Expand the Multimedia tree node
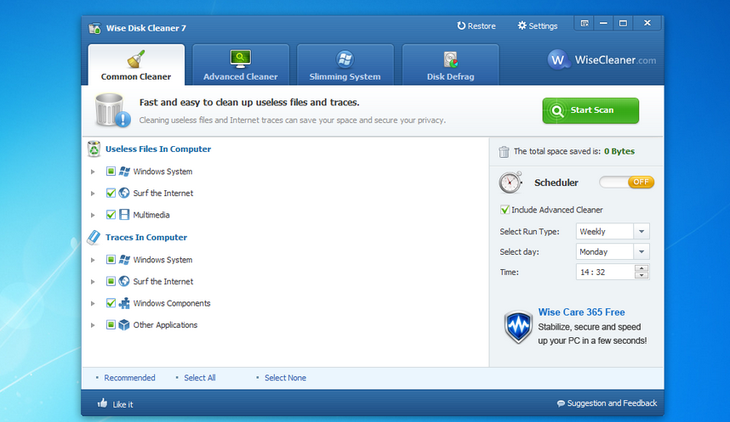Screen dimensions: 730x422 93,215
